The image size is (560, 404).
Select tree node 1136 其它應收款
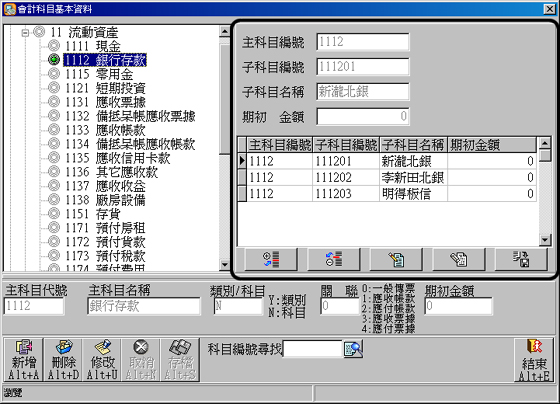[111, 172]
